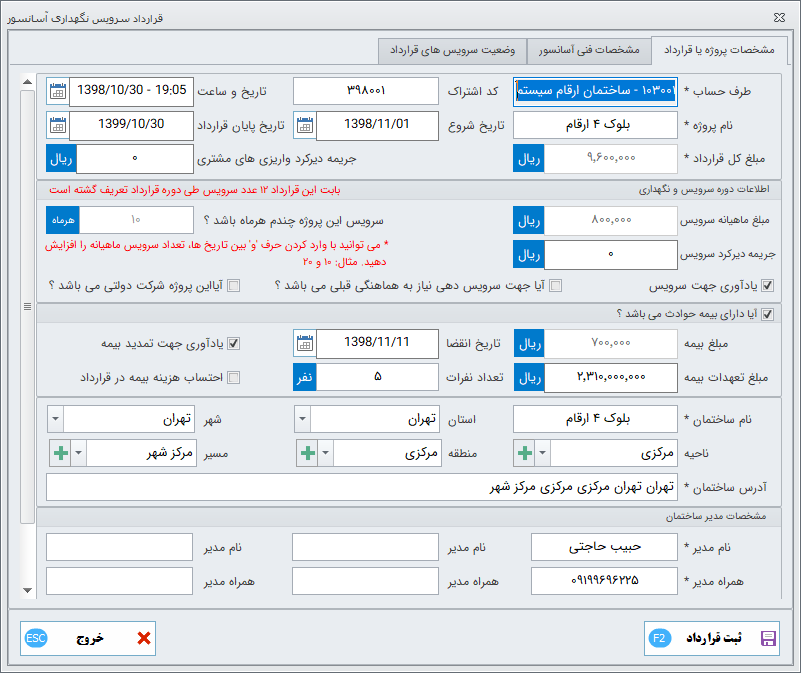This screenshot has width=801, height=673.
Task: Click scrollbar up arrow
Action: pyautogui.click(x=28, y=82)
